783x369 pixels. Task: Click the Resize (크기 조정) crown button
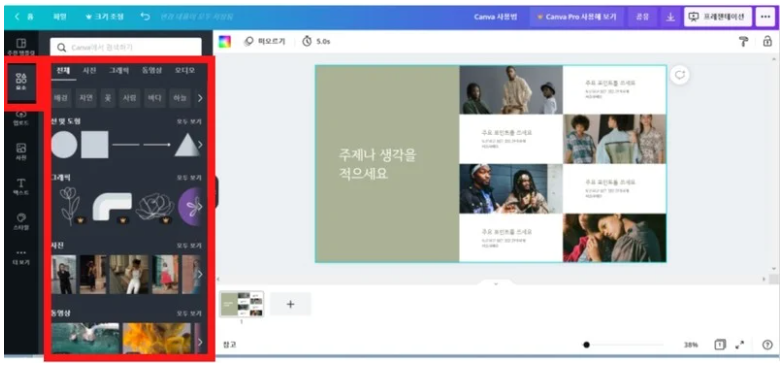[104, 16]
